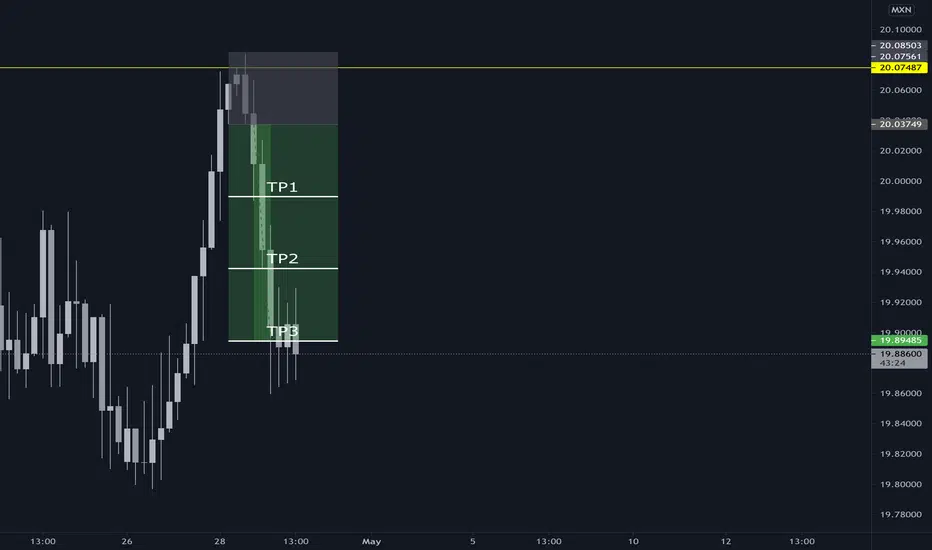Click the 20.10000 level on price scale

[x=900, y=30]
